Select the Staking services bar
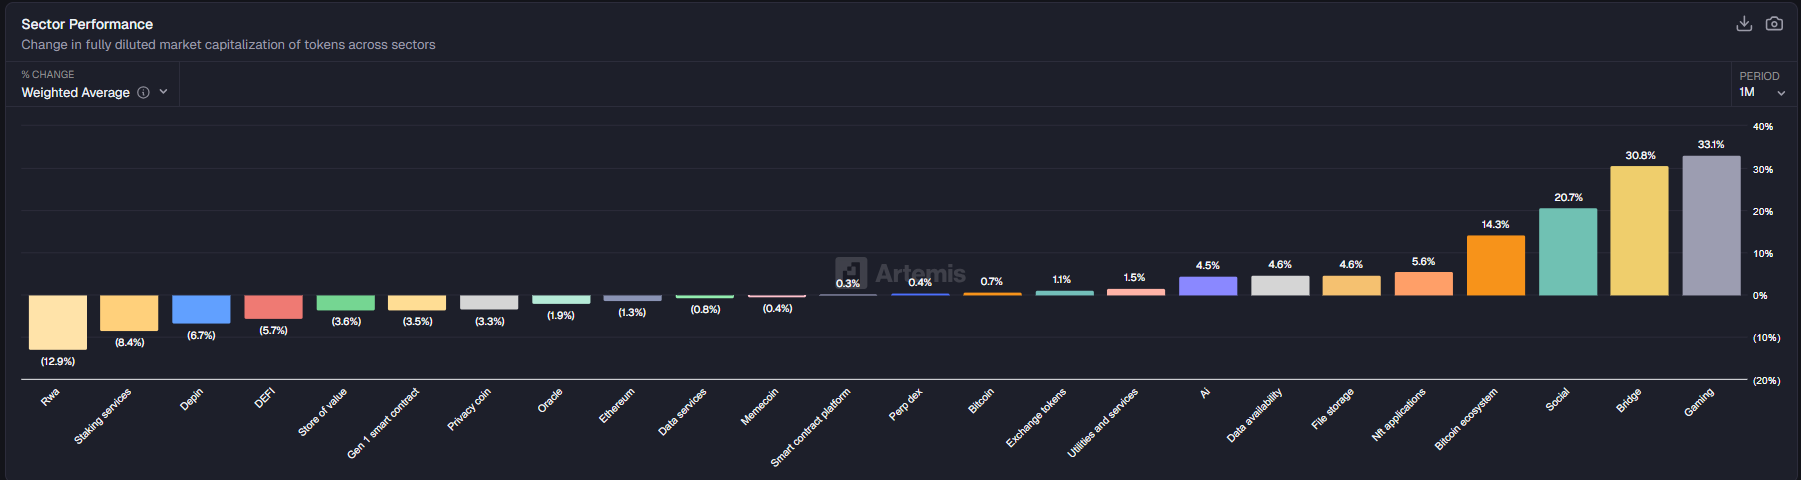This screenshot has height=480, width=1801. click(129, 313)
